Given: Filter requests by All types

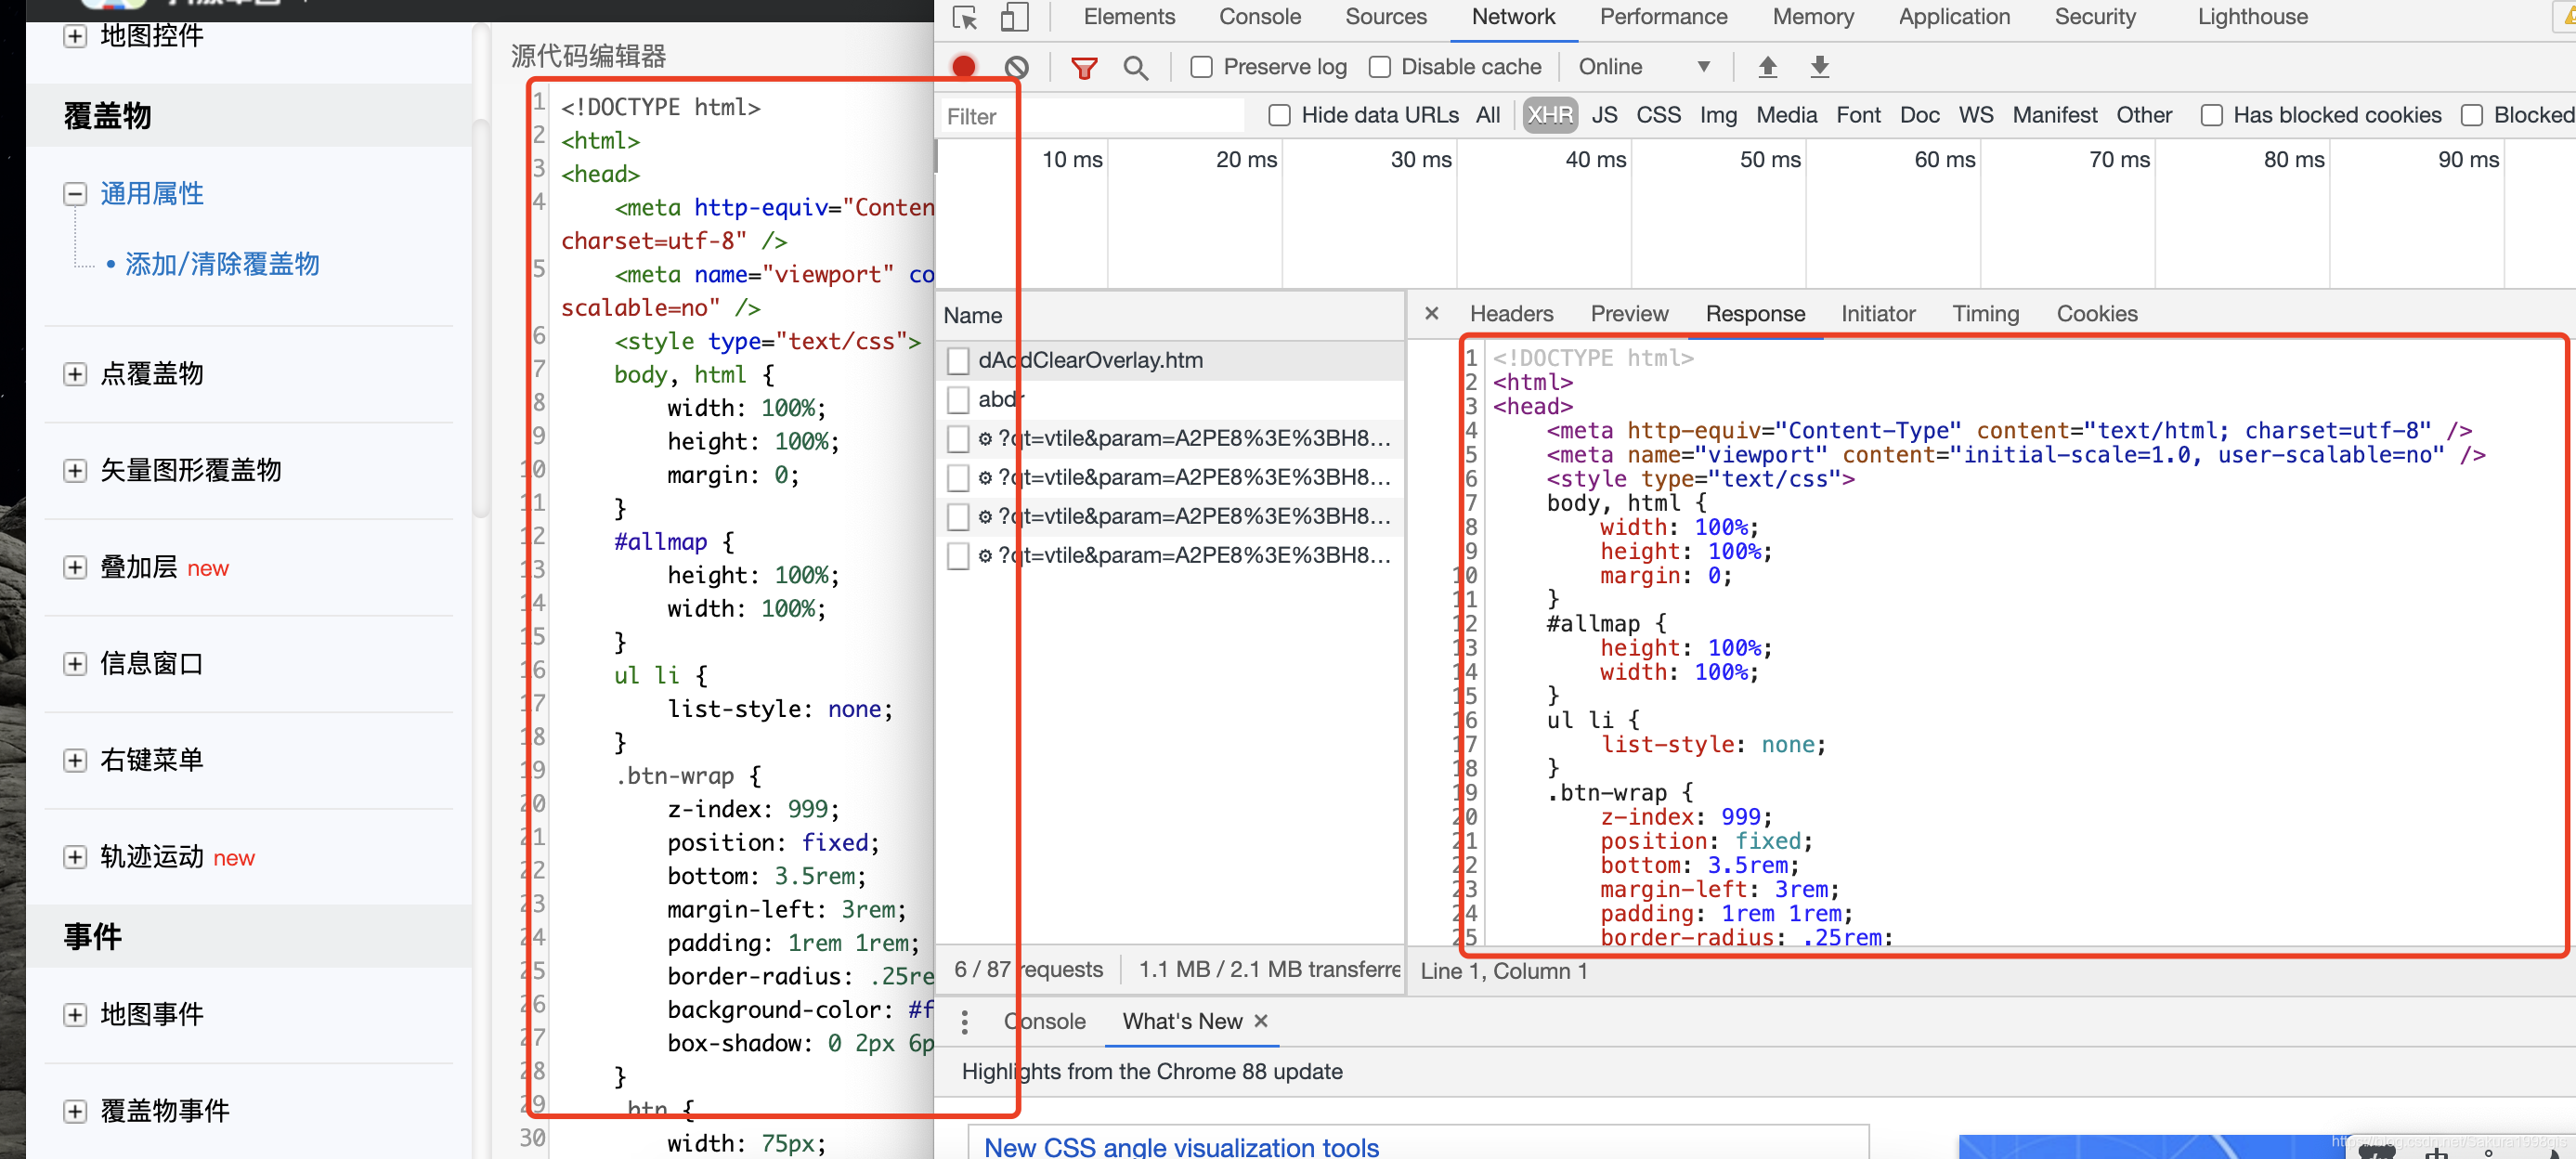Looking at the screenshot, I should [1487, 115].
